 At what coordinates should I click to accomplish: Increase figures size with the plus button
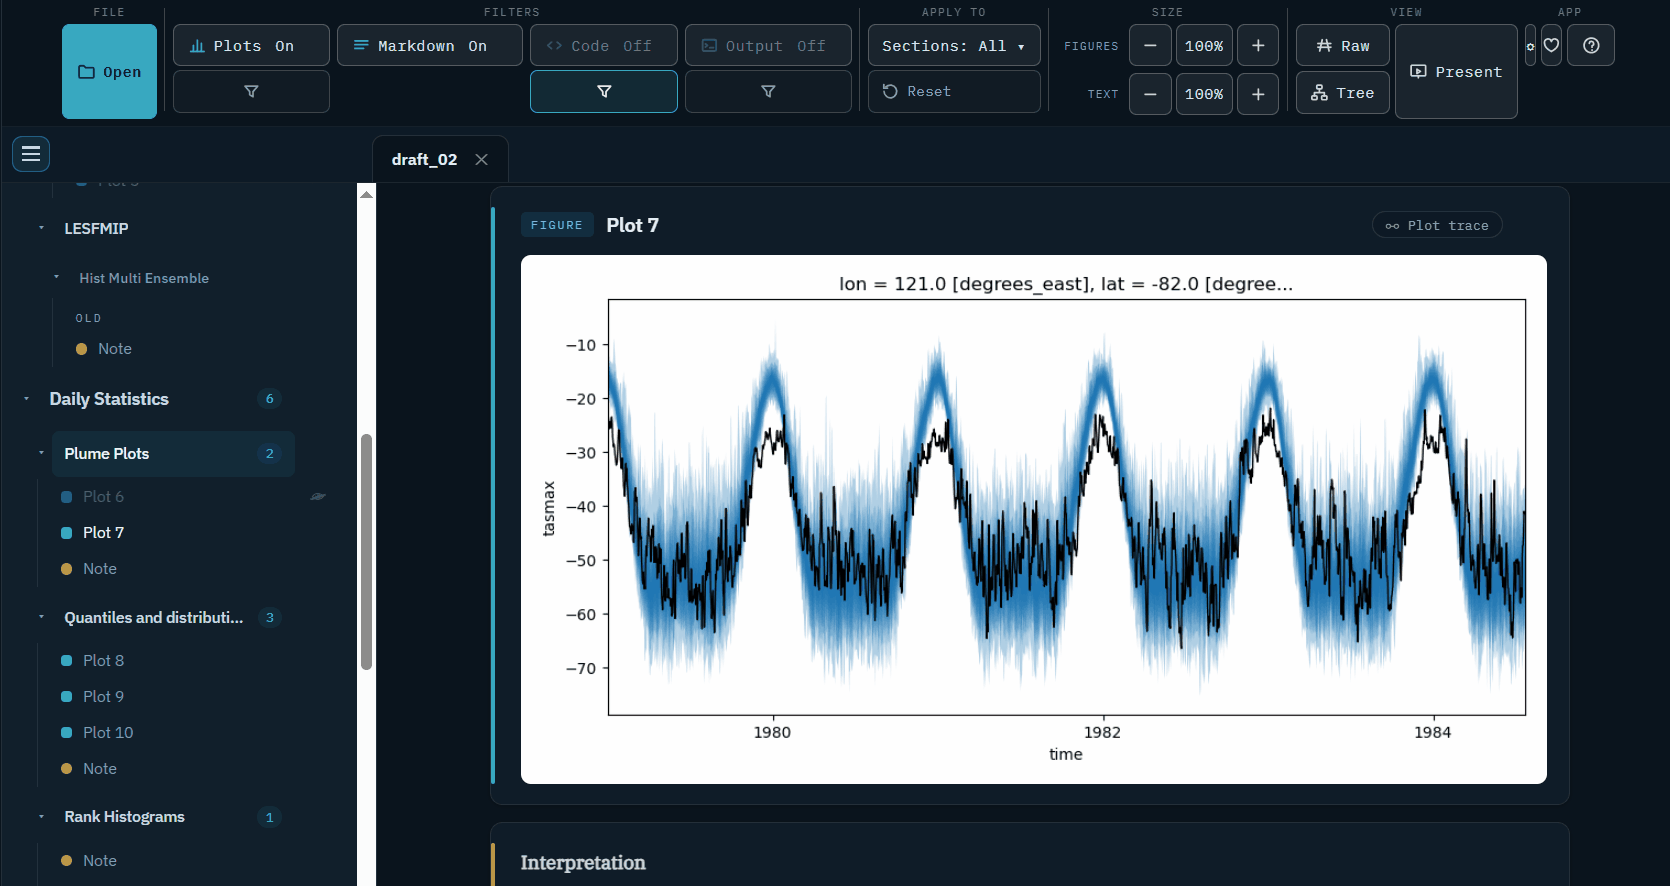[1258, 46]
